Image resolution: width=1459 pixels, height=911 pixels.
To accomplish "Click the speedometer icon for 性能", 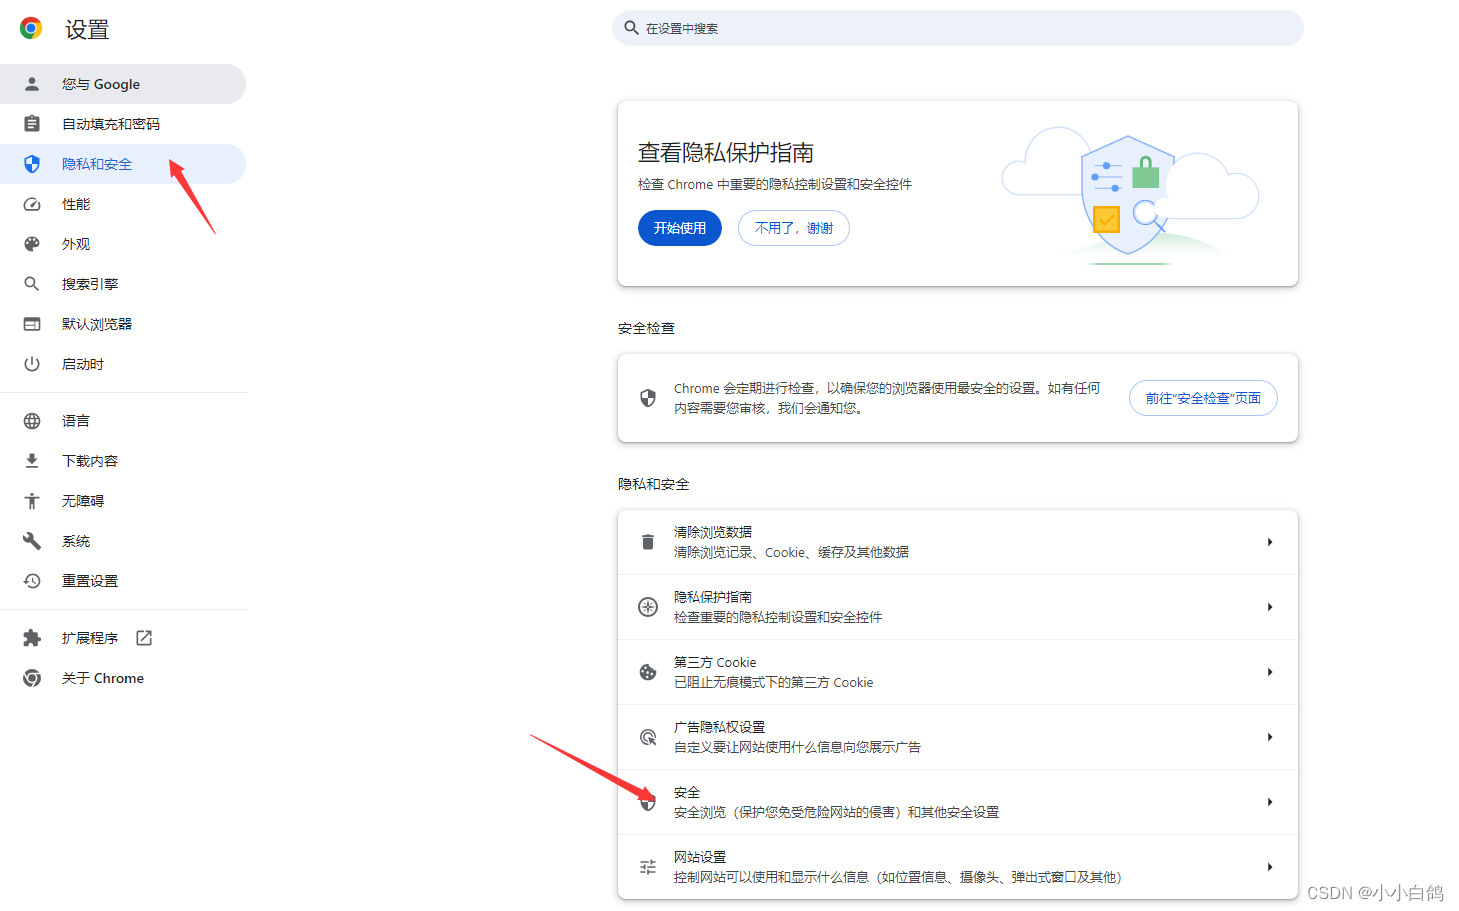I will click(x=32, y=204).
